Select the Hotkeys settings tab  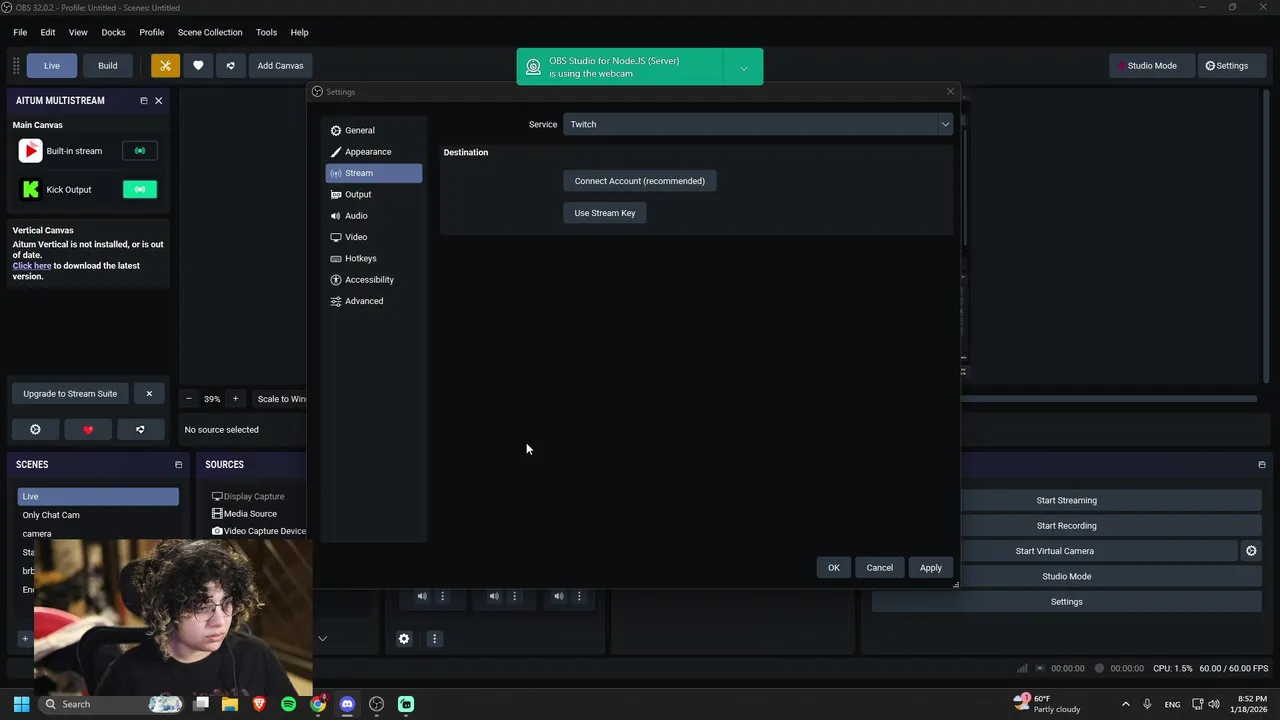point(374,258)
